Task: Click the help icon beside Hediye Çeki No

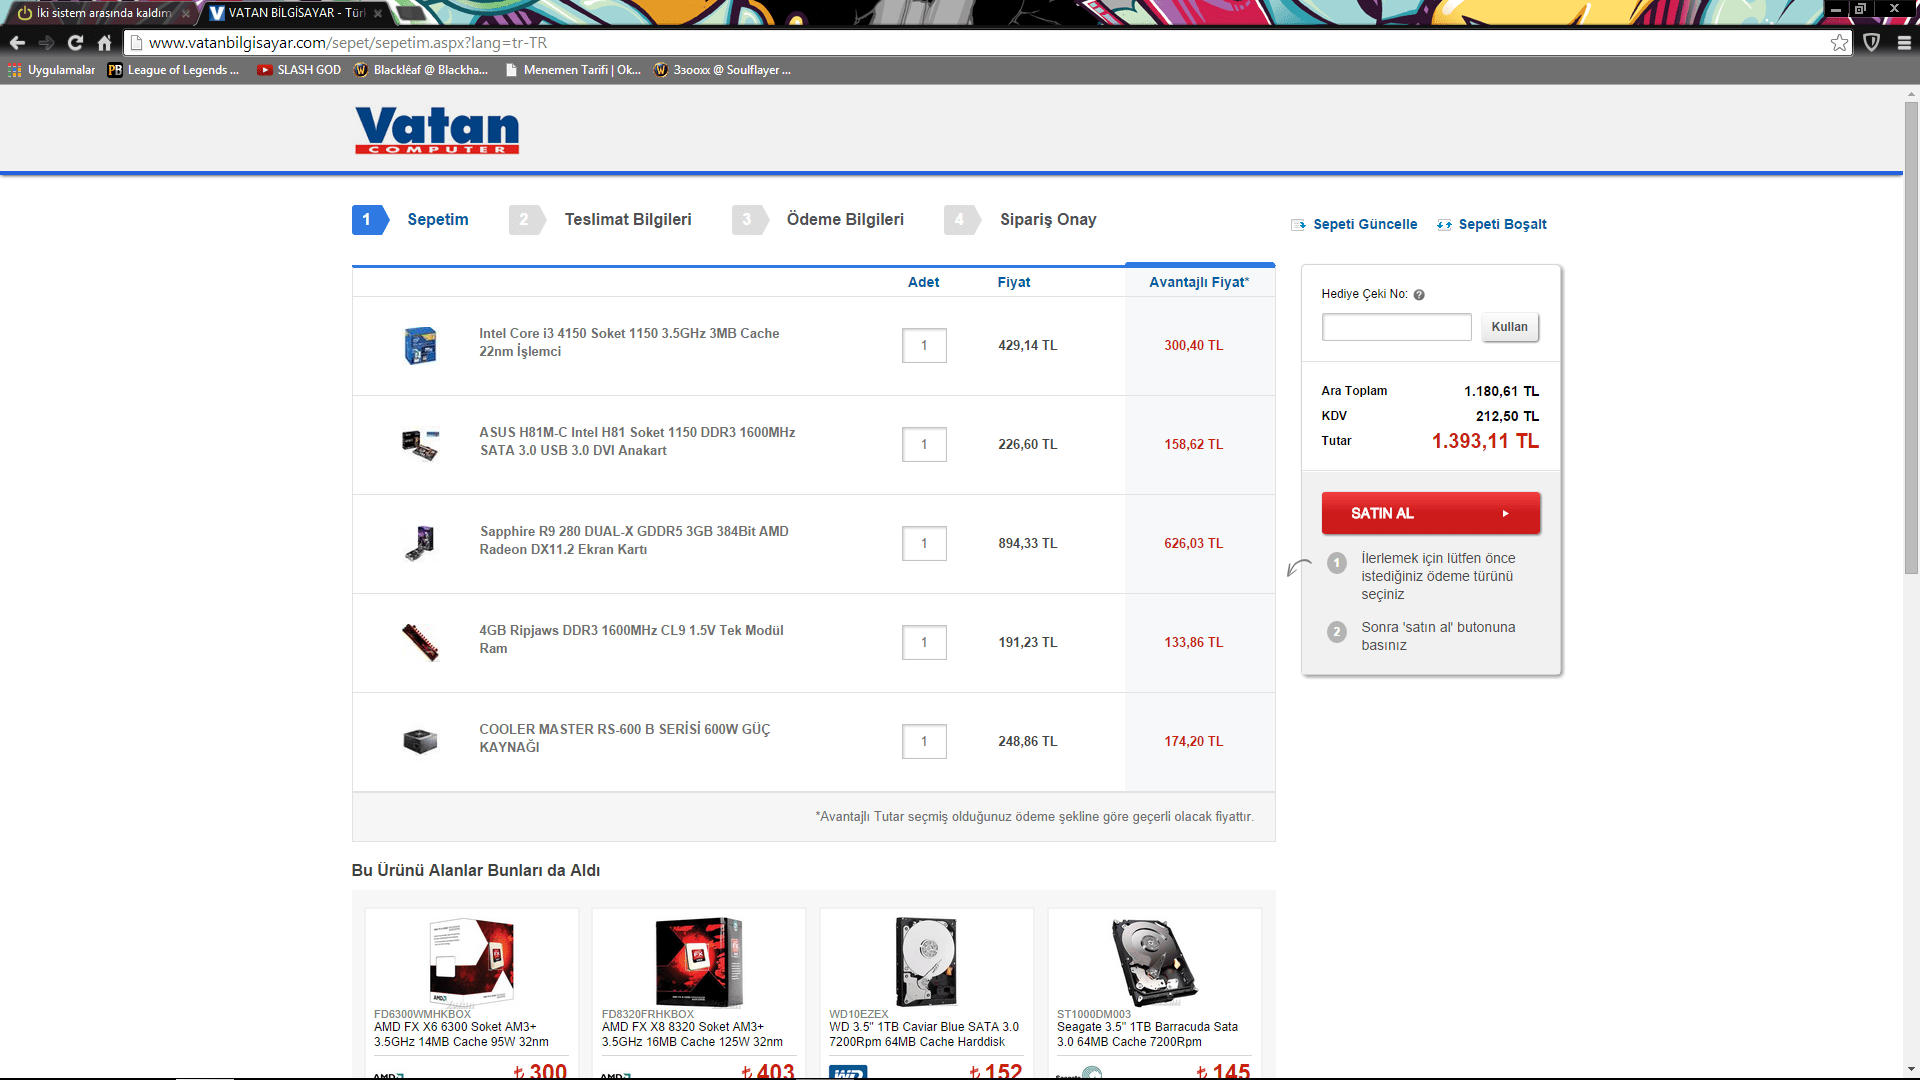Action: [1419, 295]
